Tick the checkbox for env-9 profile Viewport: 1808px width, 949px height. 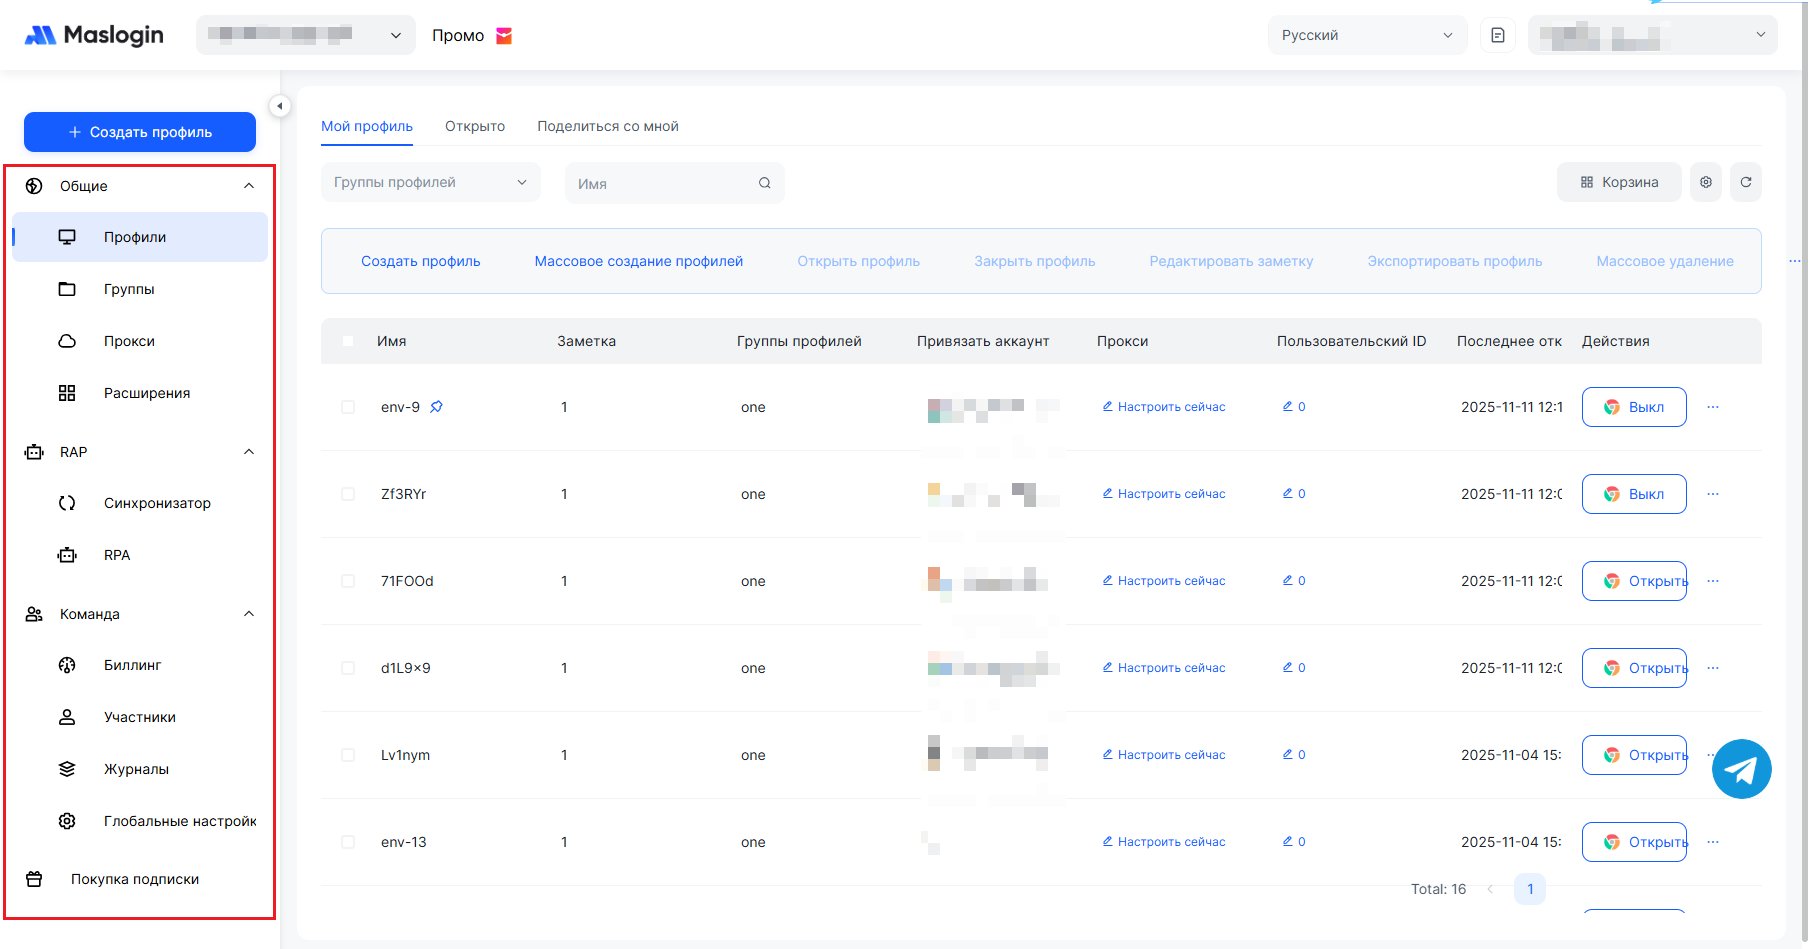pyautogui.click(x=348, y=407)
